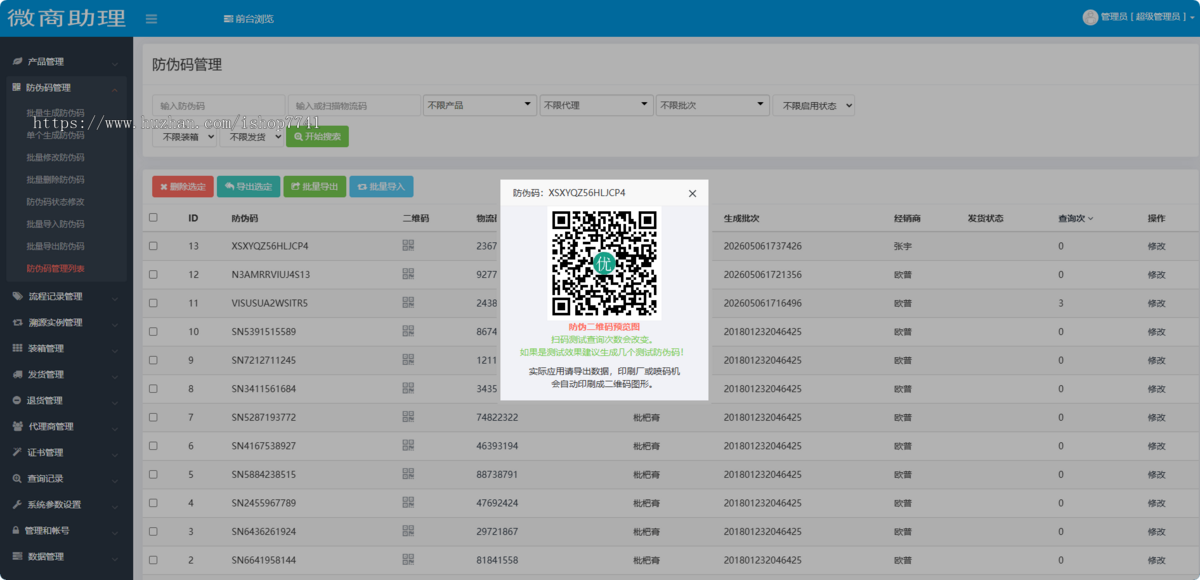Open 批量导入防伪码 in the sidebar
1200x580 pixels.
55,224
